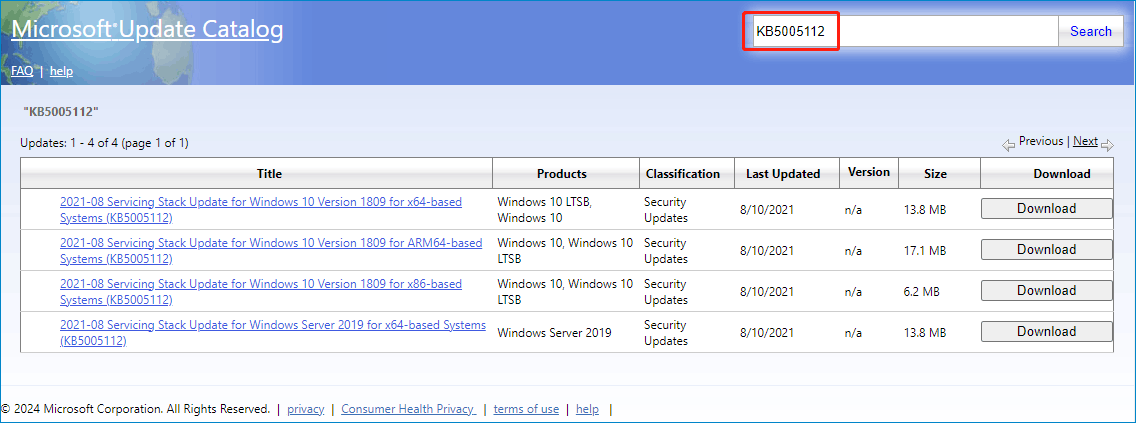
Task: Download the 6.2 MB x86 update
Action: pyautogui.click(x=1046, y=290)
